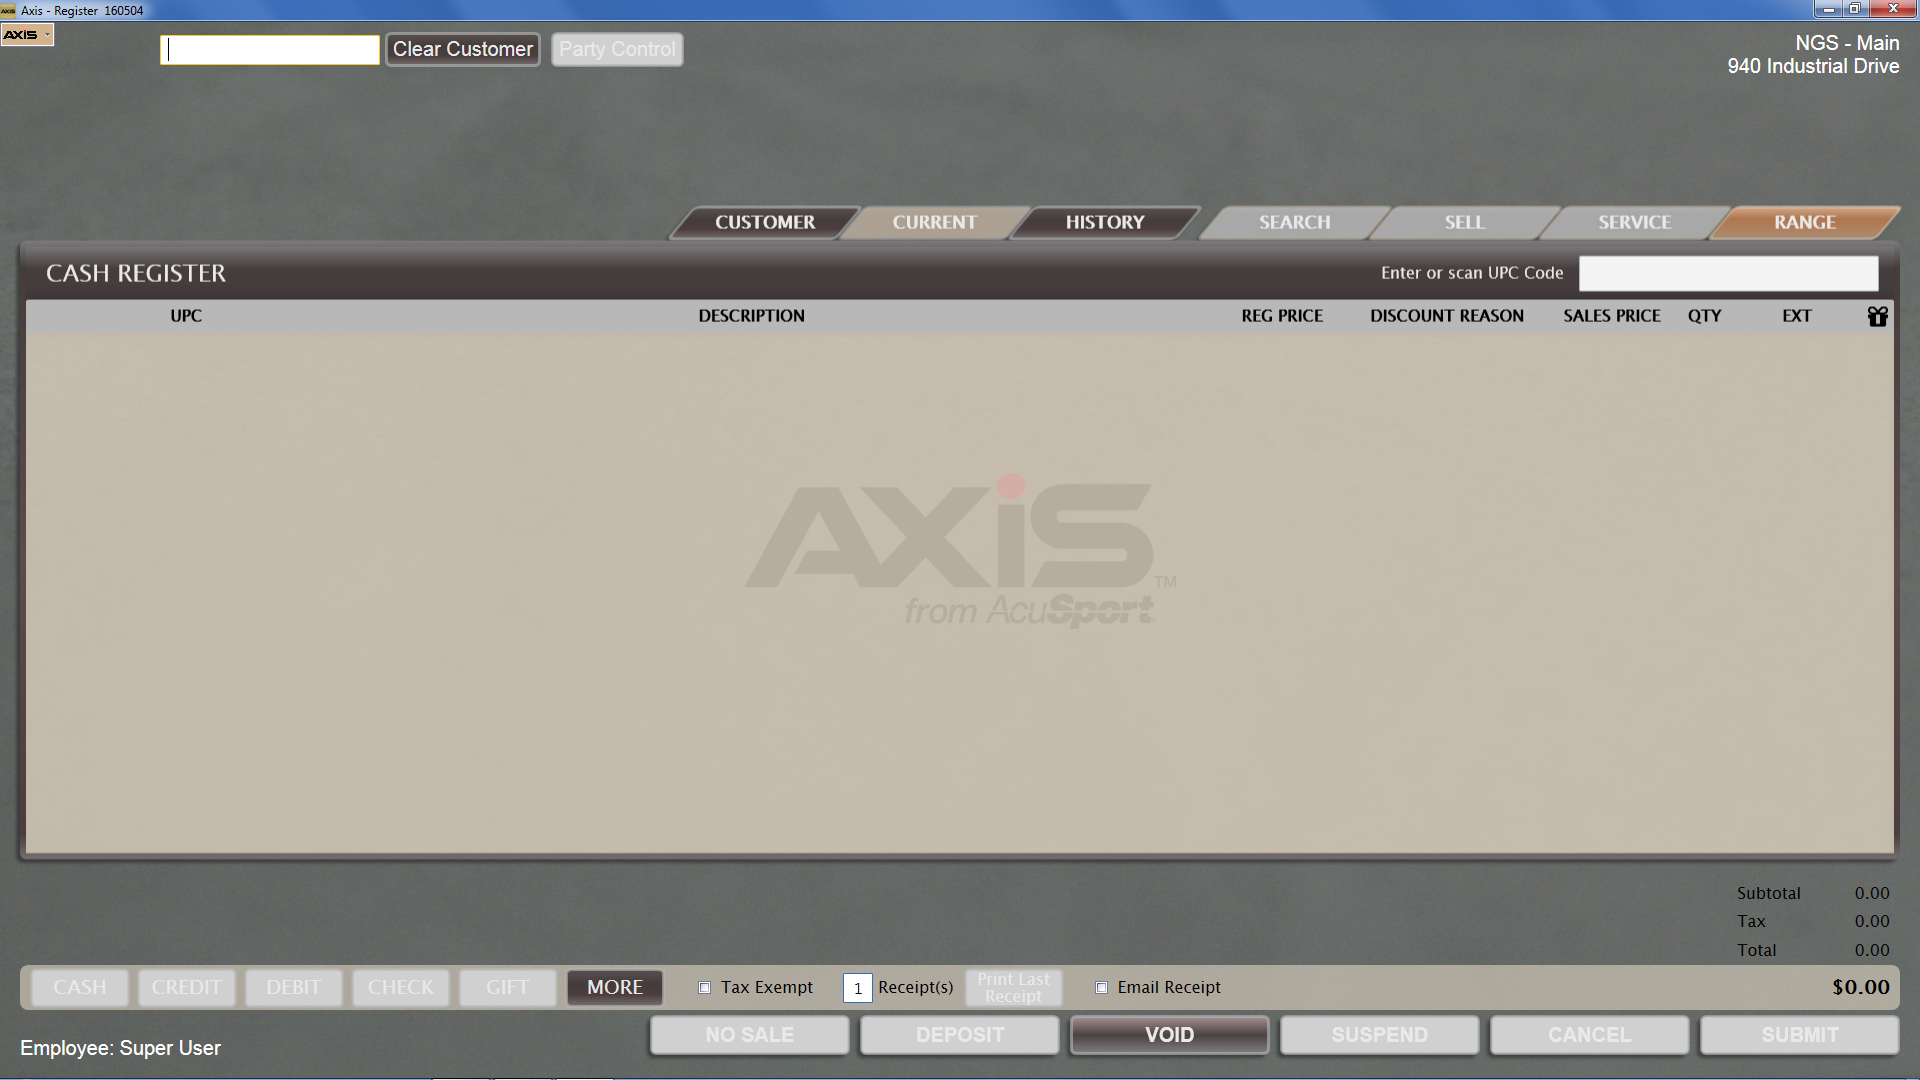
Task: Restore down the Axis Register window
Action: coord(1855,9)
